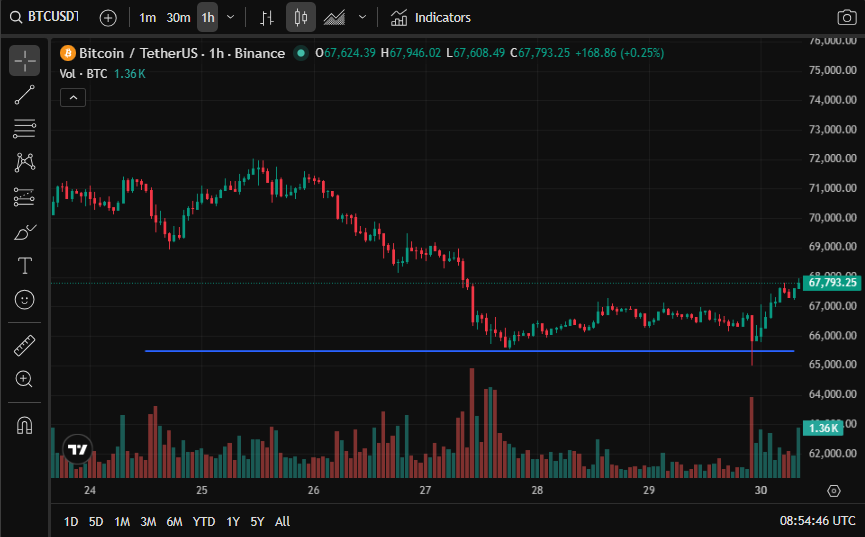Screen dimensions: 865x537
Task: Set date range to 5Y
Action: [x=257, y=522]
